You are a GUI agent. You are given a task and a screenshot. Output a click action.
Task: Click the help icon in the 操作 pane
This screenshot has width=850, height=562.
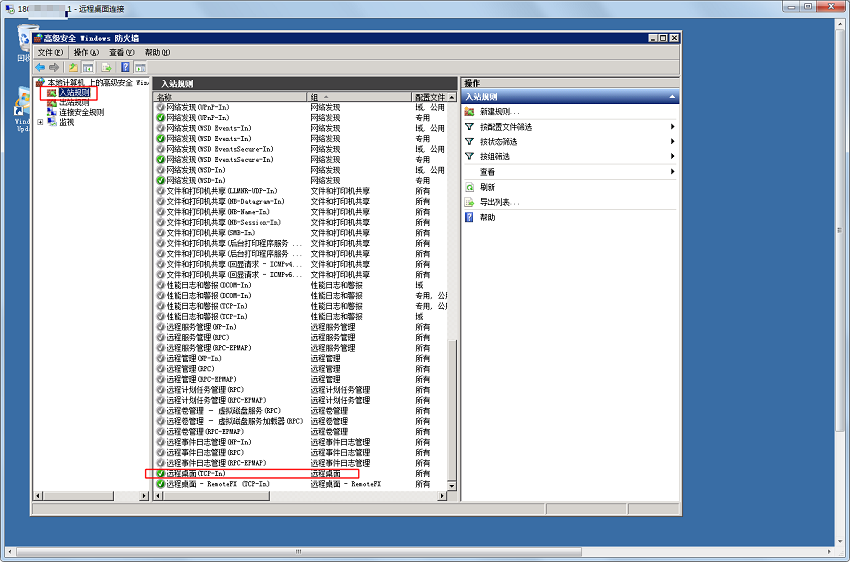coord(469,217)
